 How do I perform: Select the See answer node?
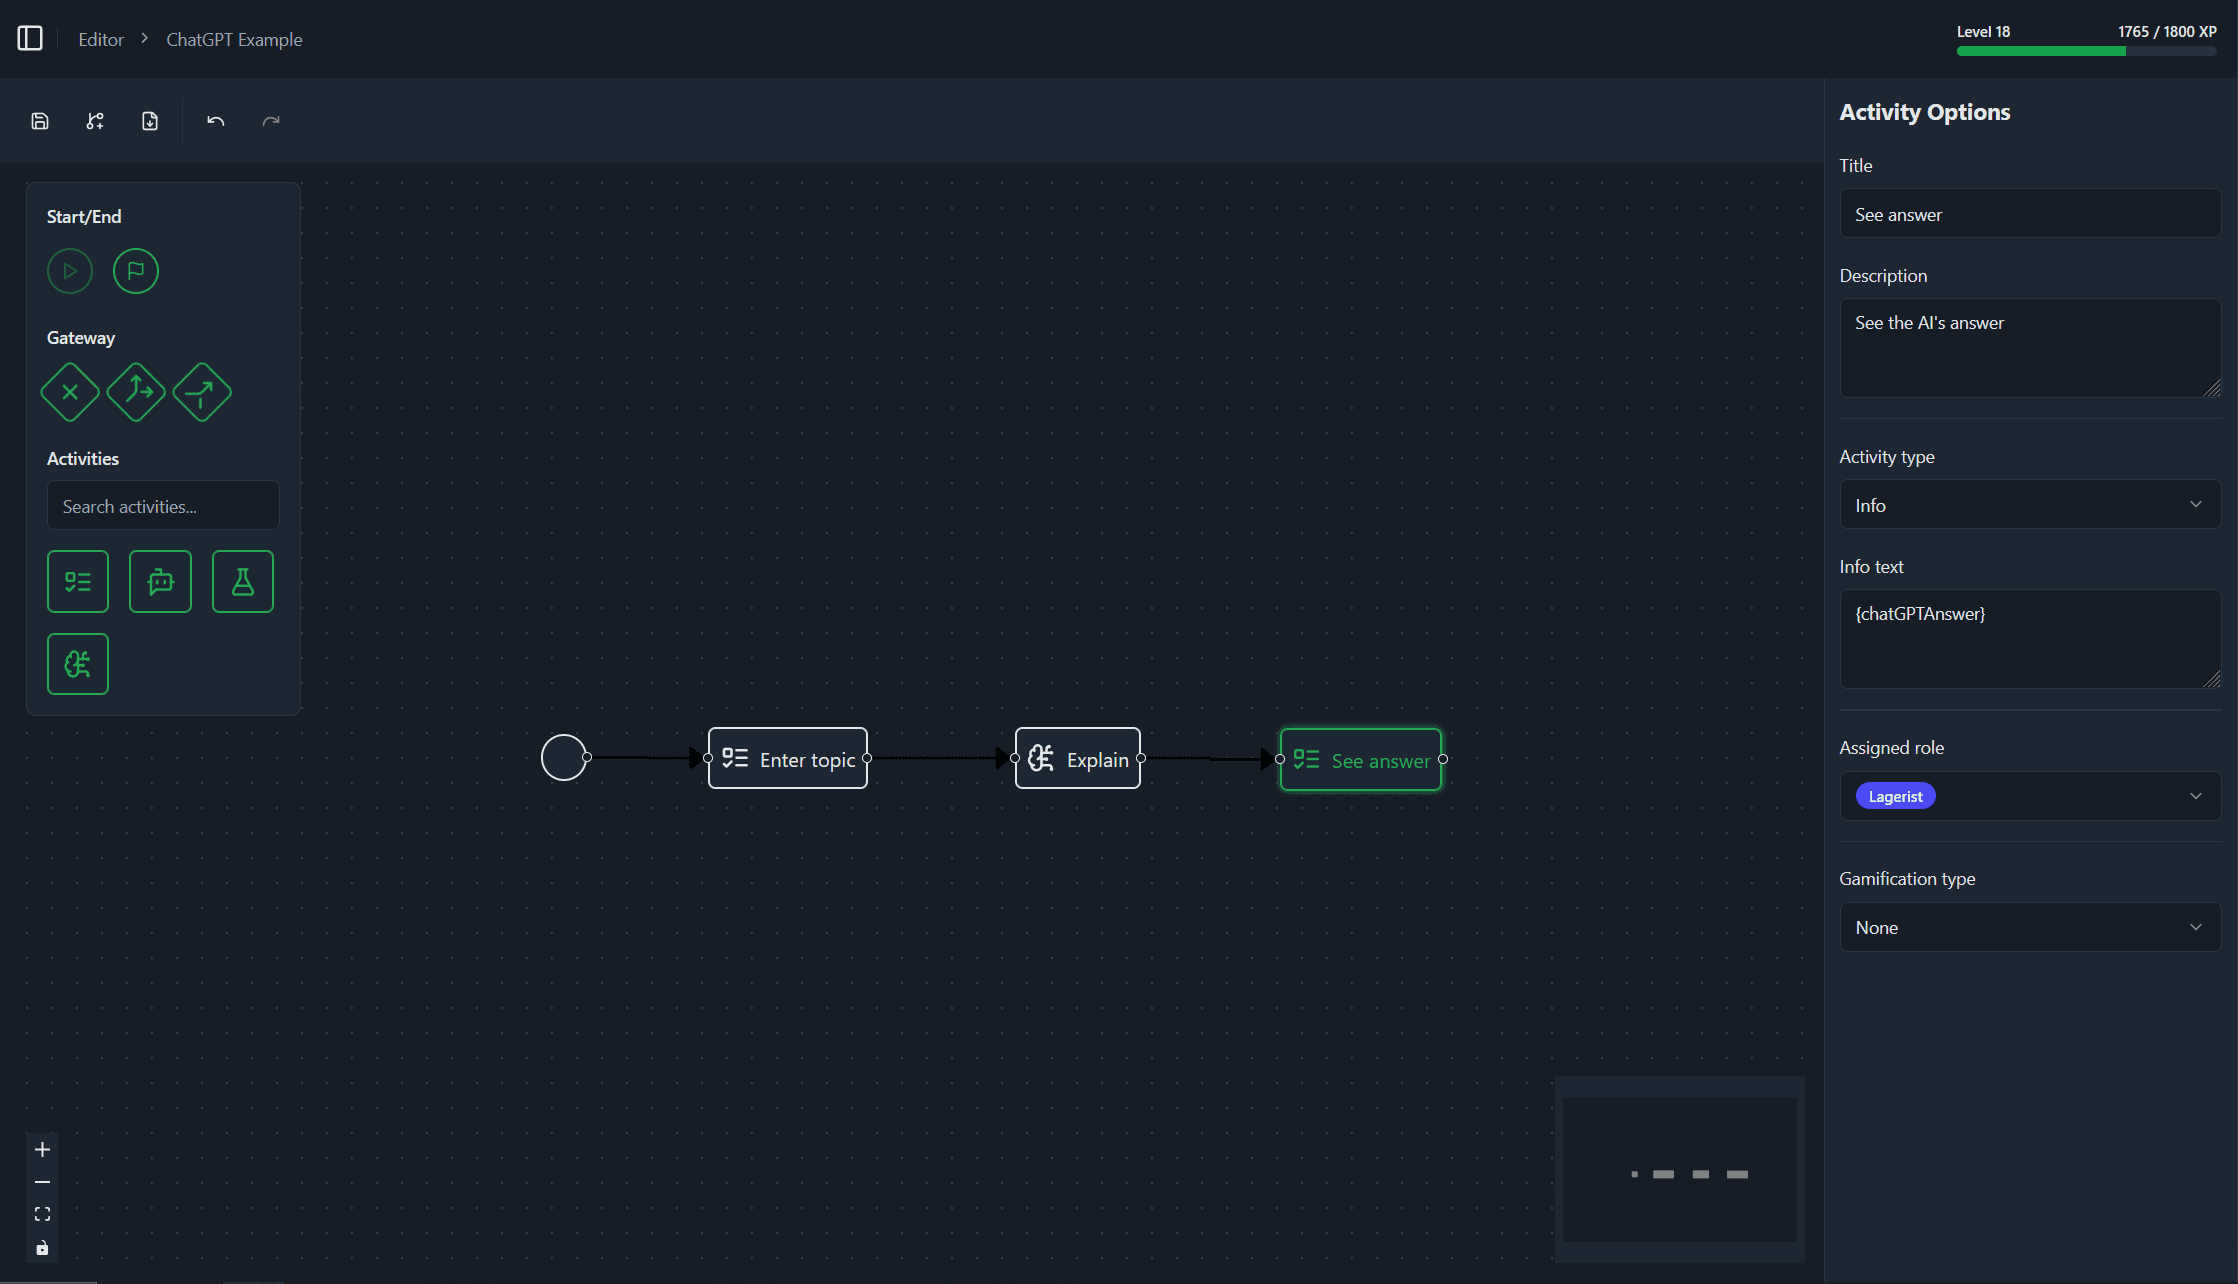(1361, 760)
